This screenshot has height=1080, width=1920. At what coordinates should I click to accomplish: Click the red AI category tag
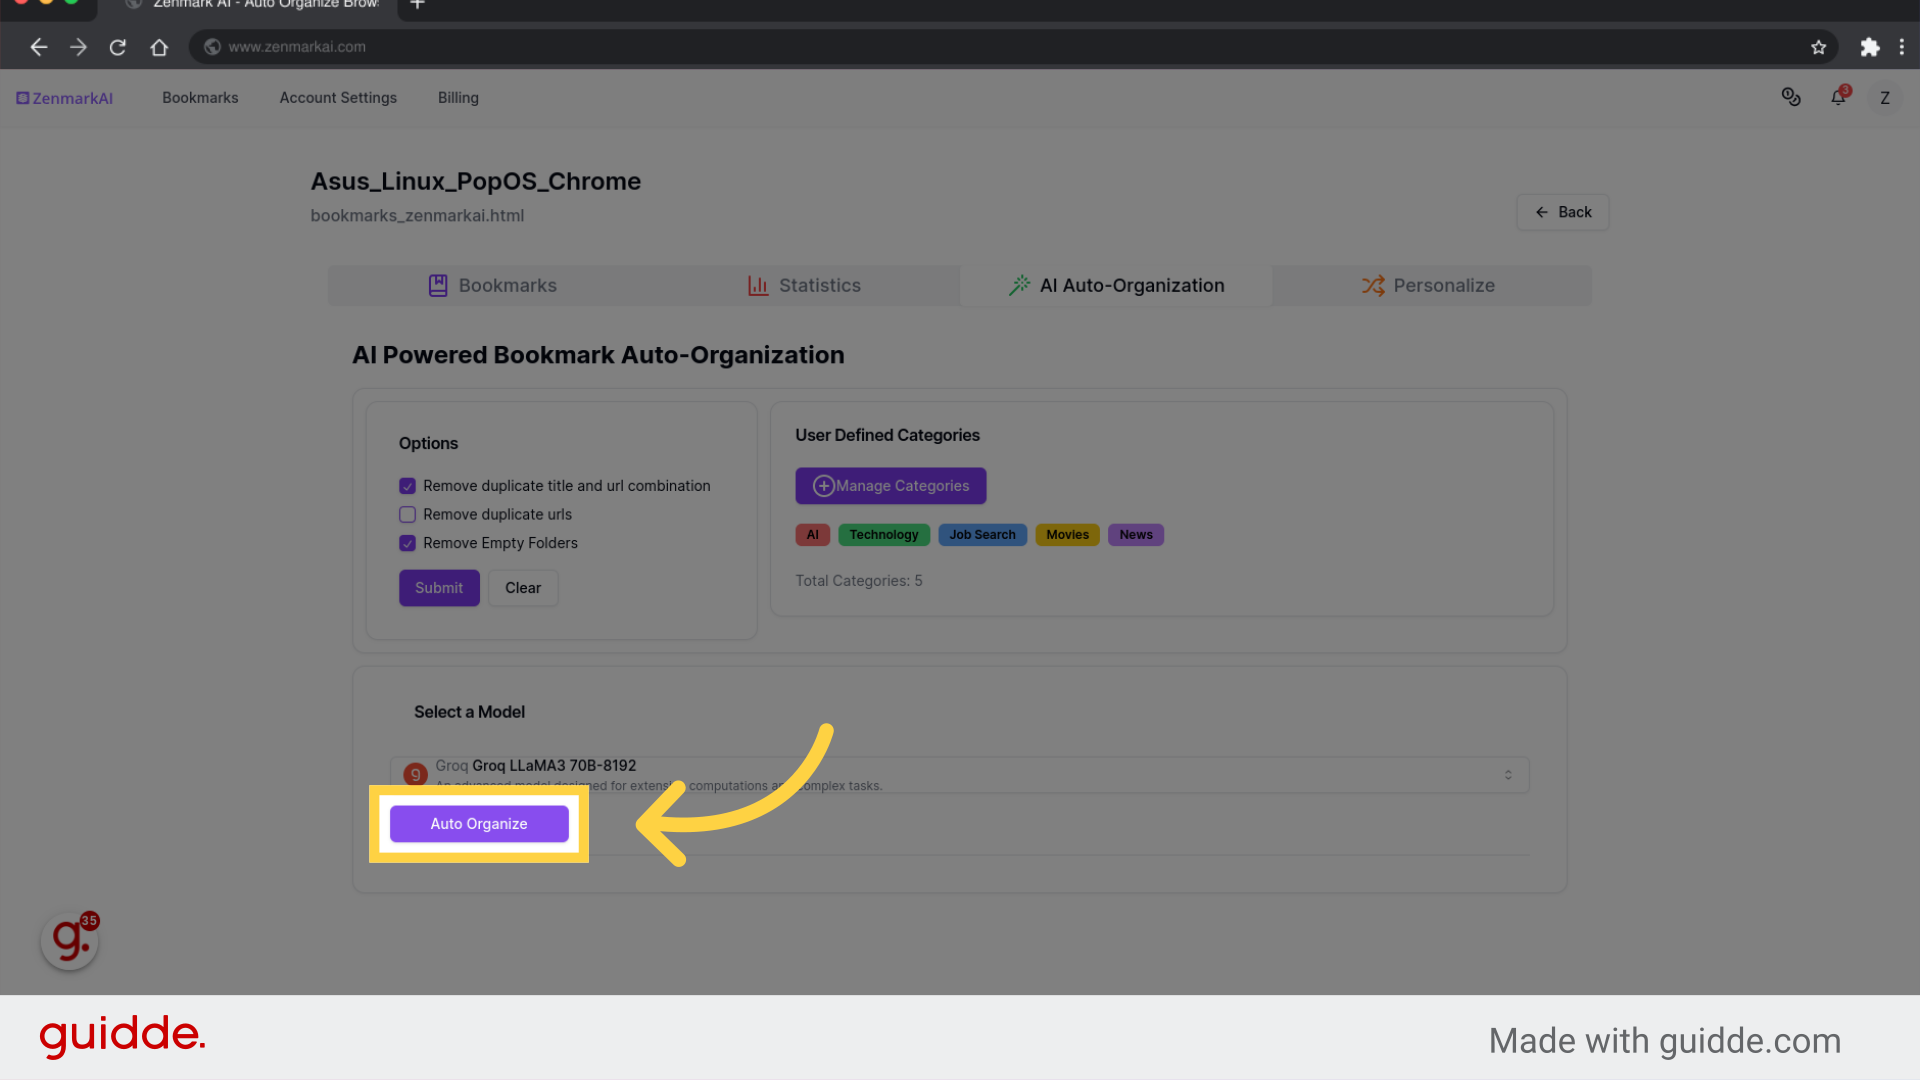[812, 535]
